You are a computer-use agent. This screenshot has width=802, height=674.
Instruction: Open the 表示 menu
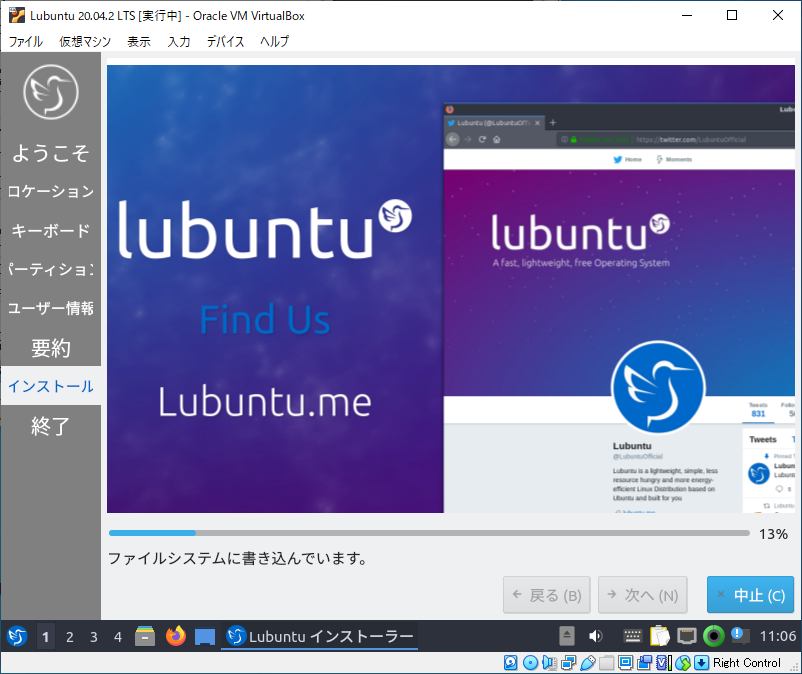click(x=139, y=41)
